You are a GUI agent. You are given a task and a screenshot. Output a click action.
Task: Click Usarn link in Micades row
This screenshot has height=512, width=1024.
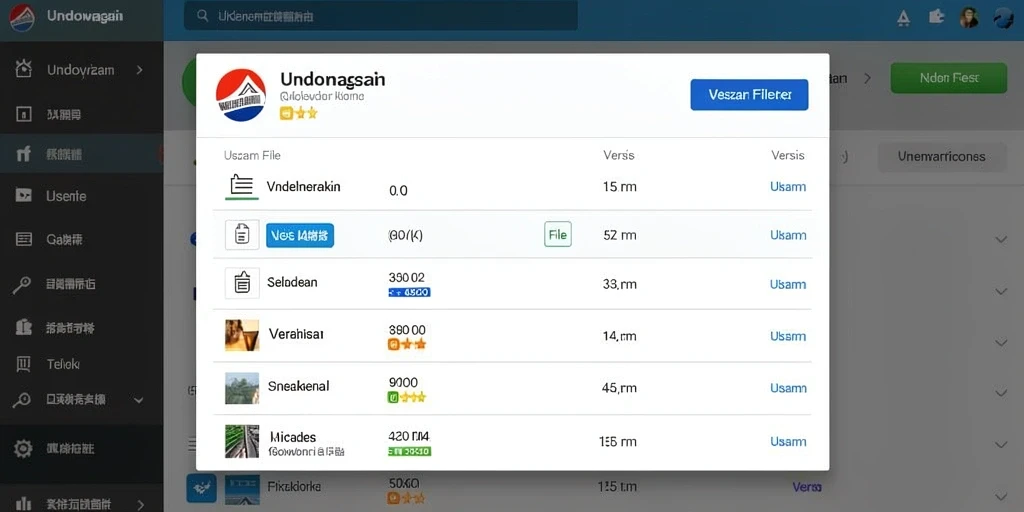[x=788, y=441]
